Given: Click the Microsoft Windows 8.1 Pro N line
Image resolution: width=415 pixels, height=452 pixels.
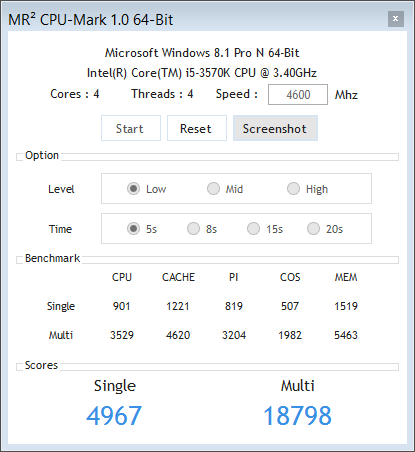Looking at the screenshot, I should click(202, 53).
